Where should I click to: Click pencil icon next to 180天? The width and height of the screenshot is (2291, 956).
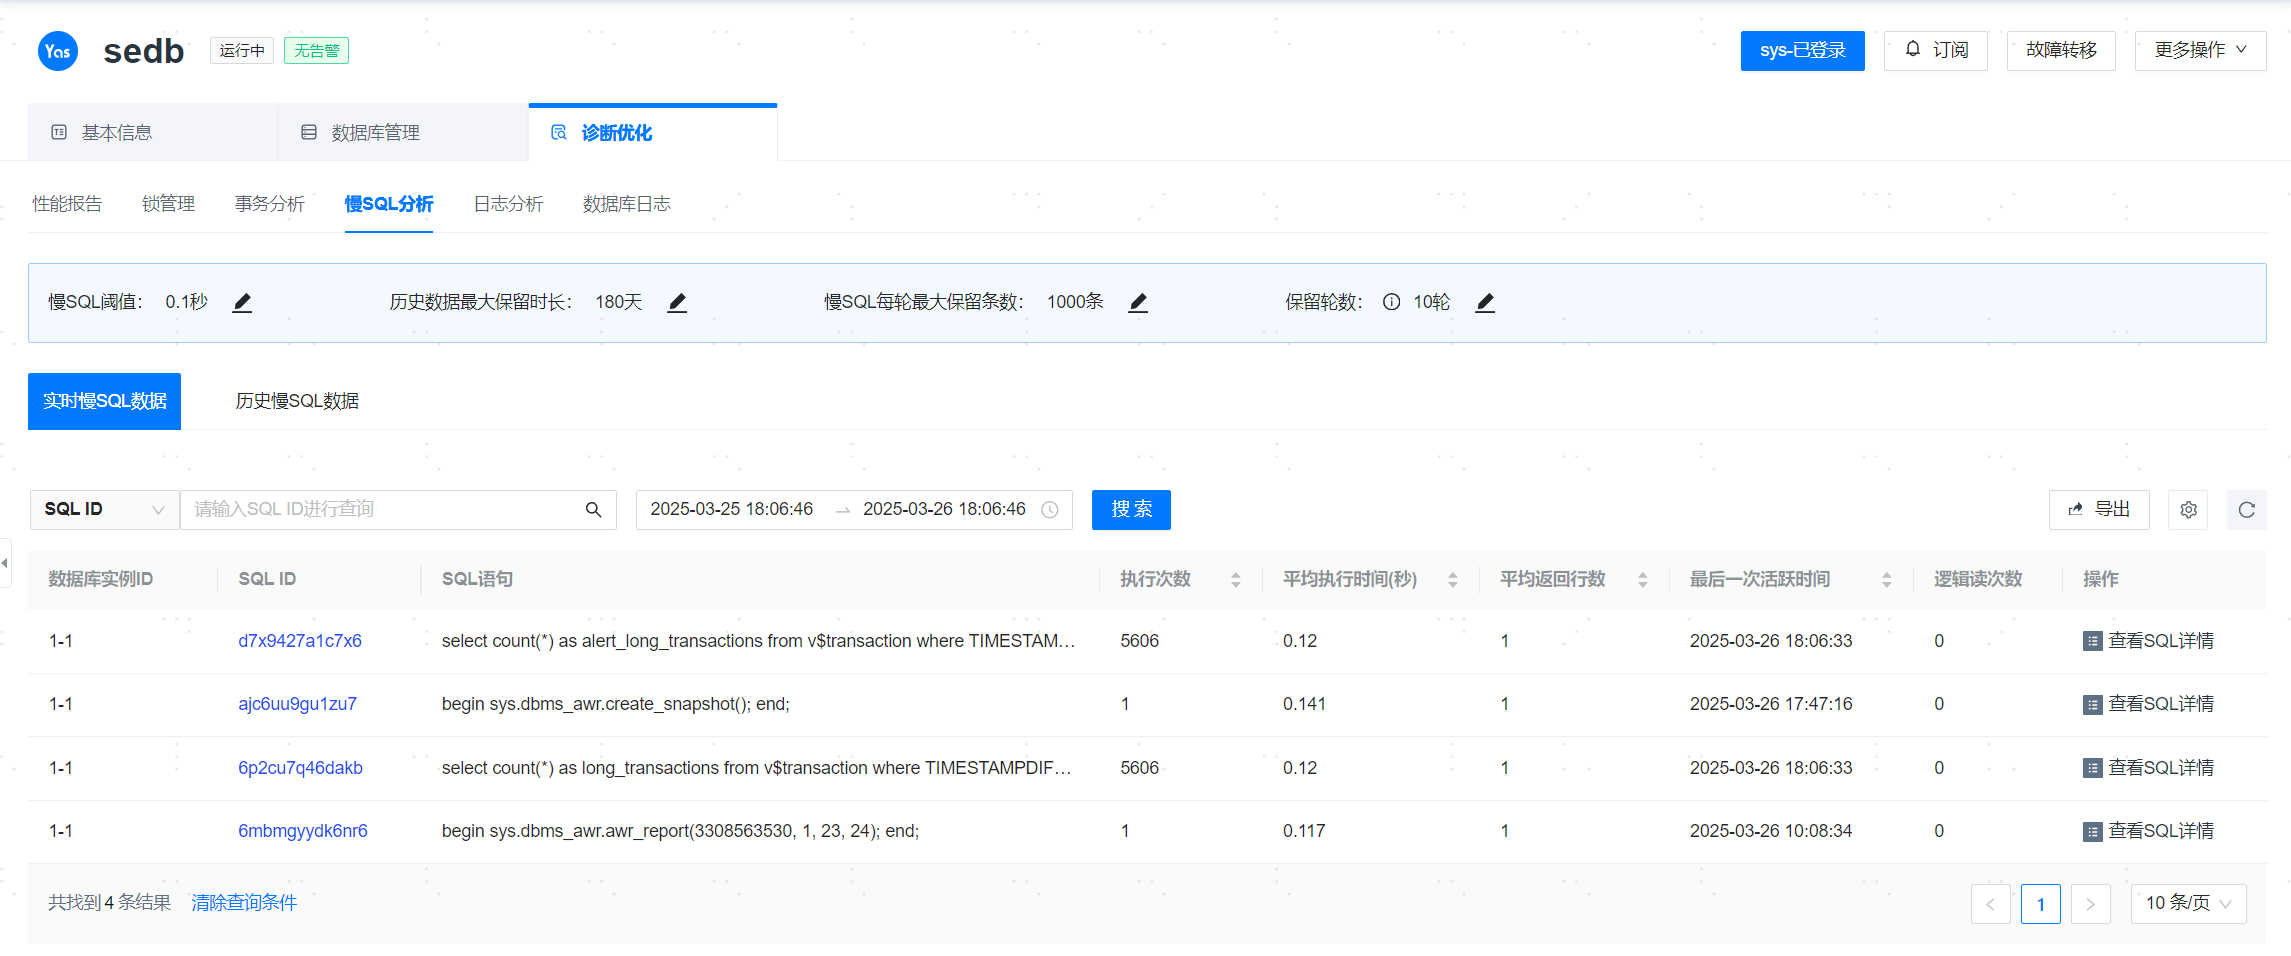(x=677, y=302)
